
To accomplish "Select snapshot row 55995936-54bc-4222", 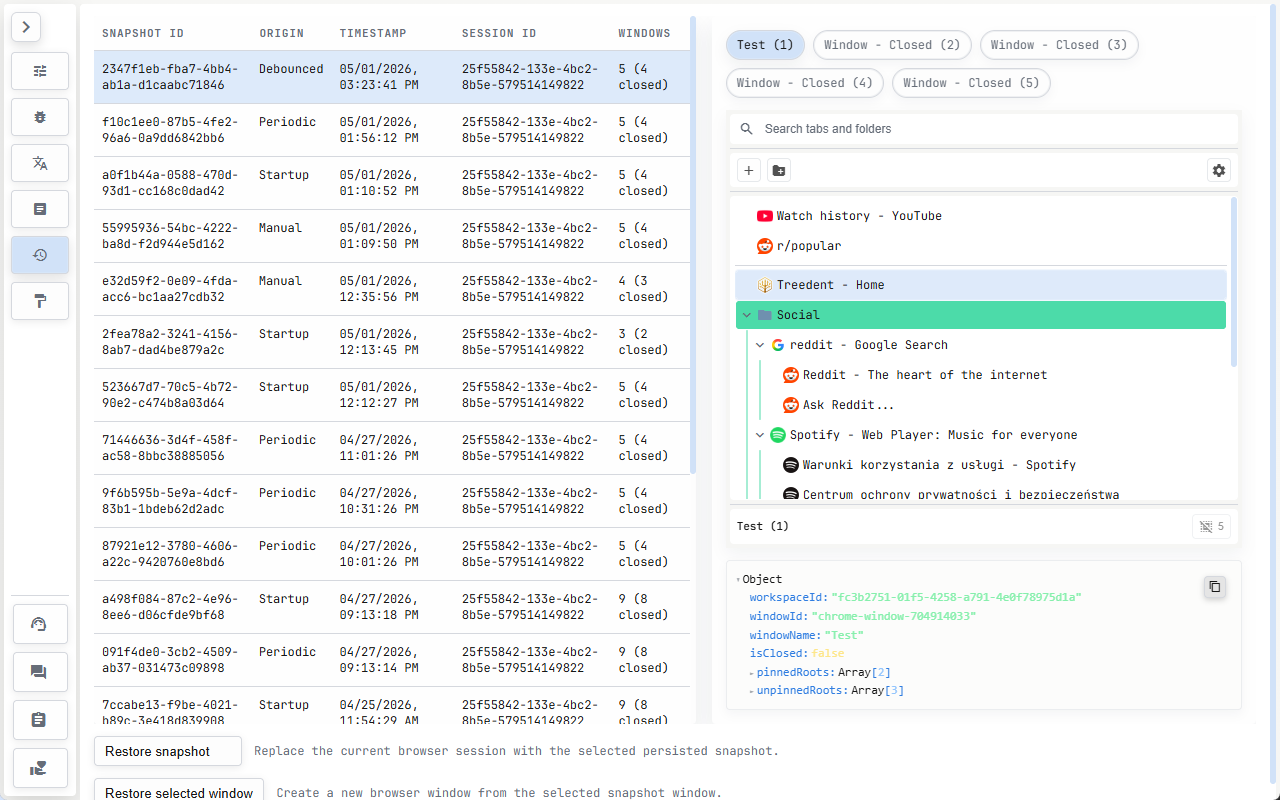I will (x=392, y=236).
